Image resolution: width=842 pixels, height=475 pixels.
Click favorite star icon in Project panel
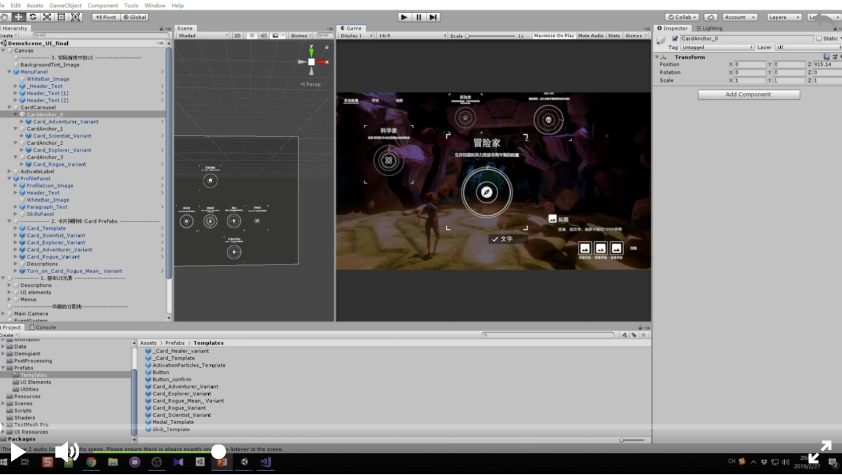tap(644, 335)
